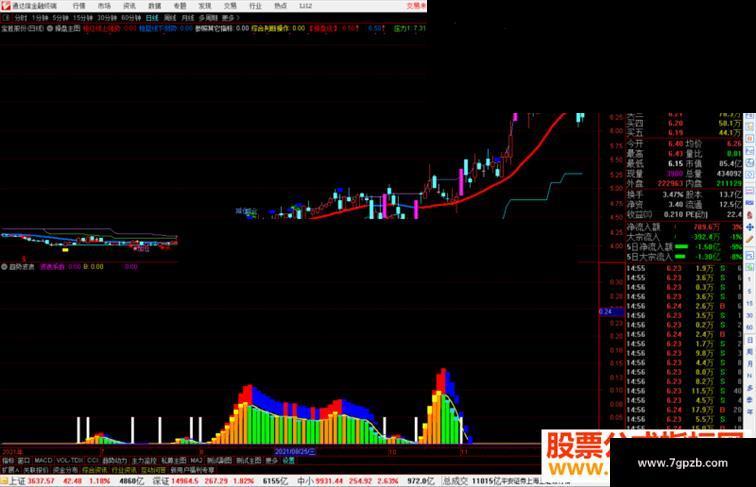Click the Tongdaxin app logo icon
Viewport: 756px width, 487px height.
(x=6, y=6)
